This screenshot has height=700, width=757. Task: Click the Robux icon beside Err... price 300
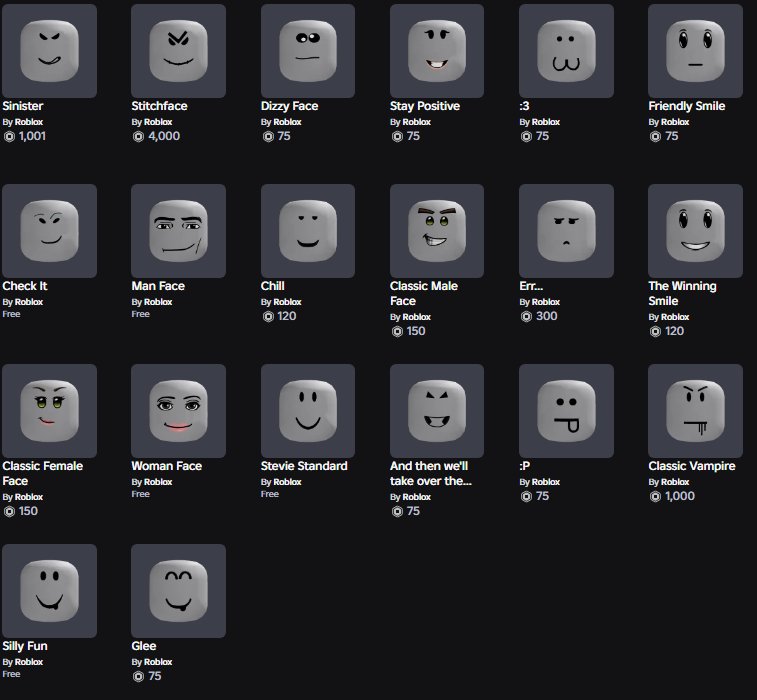tap(526, 317)
